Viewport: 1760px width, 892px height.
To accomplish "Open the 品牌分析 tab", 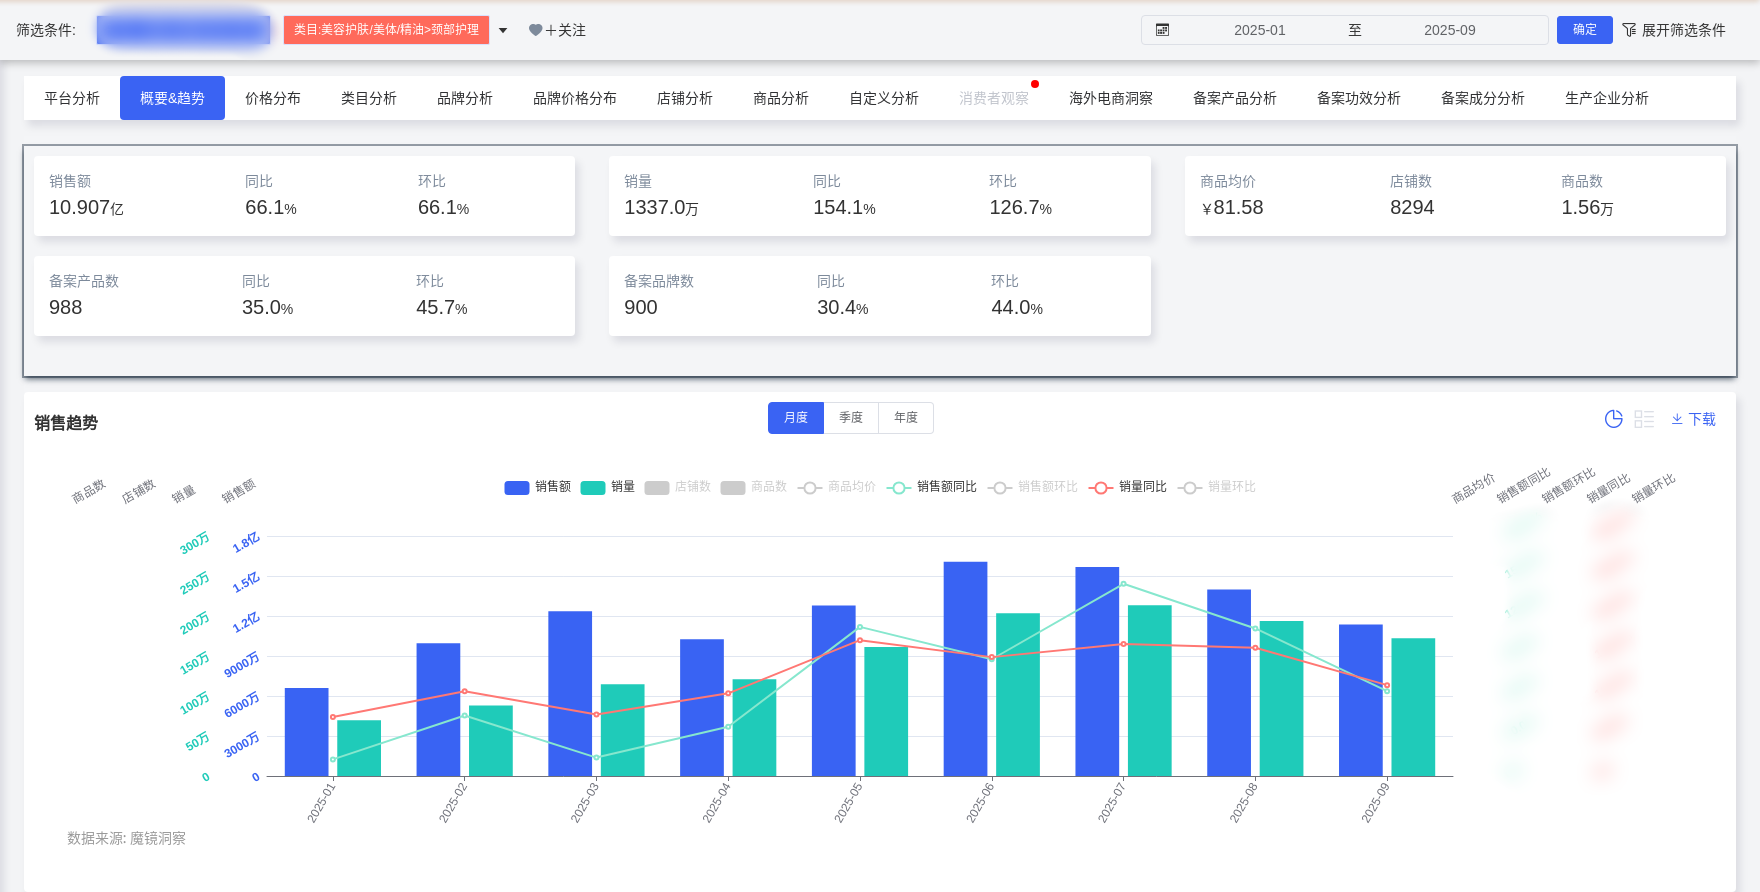I will tap(465, 98).
